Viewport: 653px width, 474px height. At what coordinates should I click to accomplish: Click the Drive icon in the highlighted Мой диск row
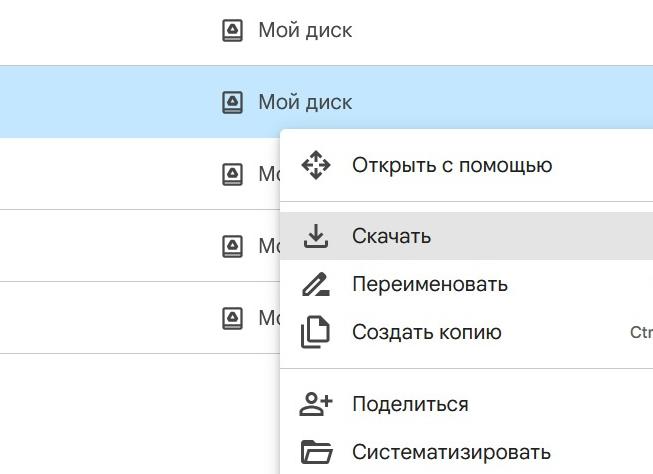coord(232,102)
